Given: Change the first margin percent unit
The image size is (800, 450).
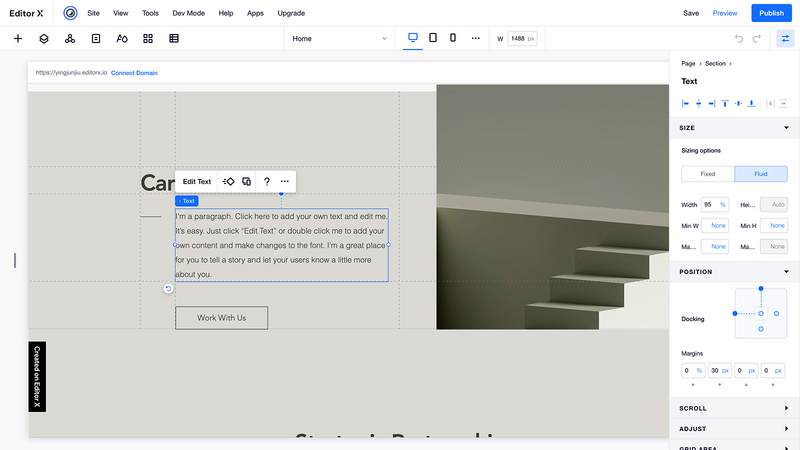Looking at the screenshot, I should pyautogui.click(x=699, y=370).
